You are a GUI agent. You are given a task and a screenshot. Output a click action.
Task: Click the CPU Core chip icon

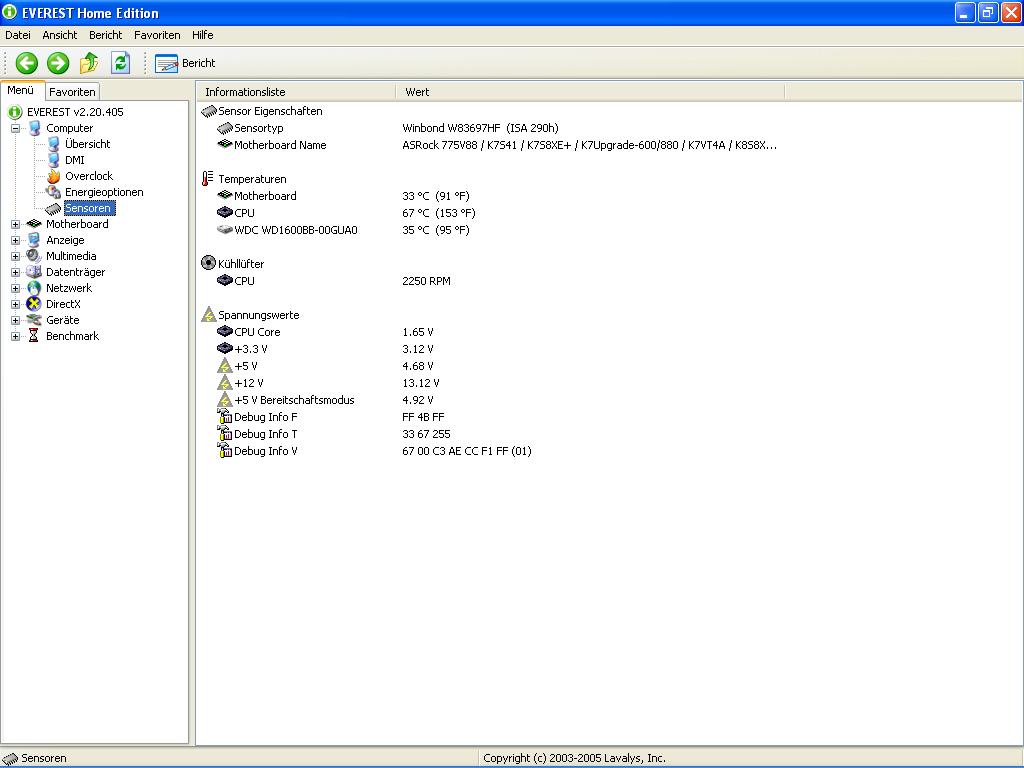click(225, 332)
